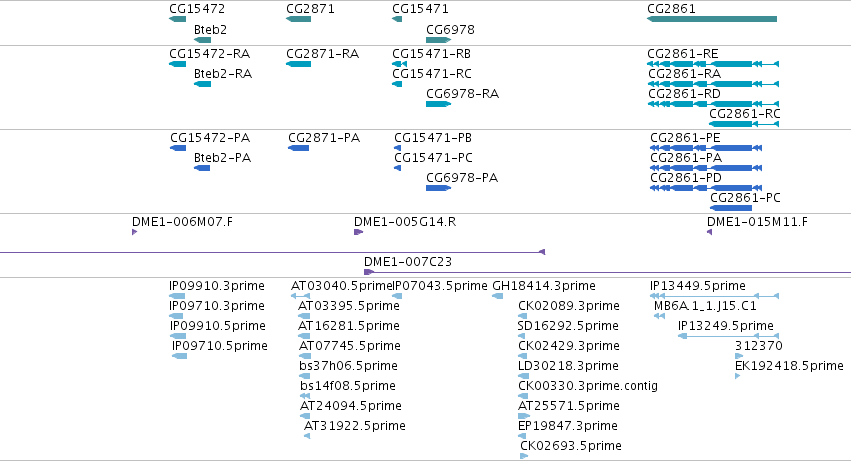Open the CG6978 gene label
851x461 pixels.
450,30
